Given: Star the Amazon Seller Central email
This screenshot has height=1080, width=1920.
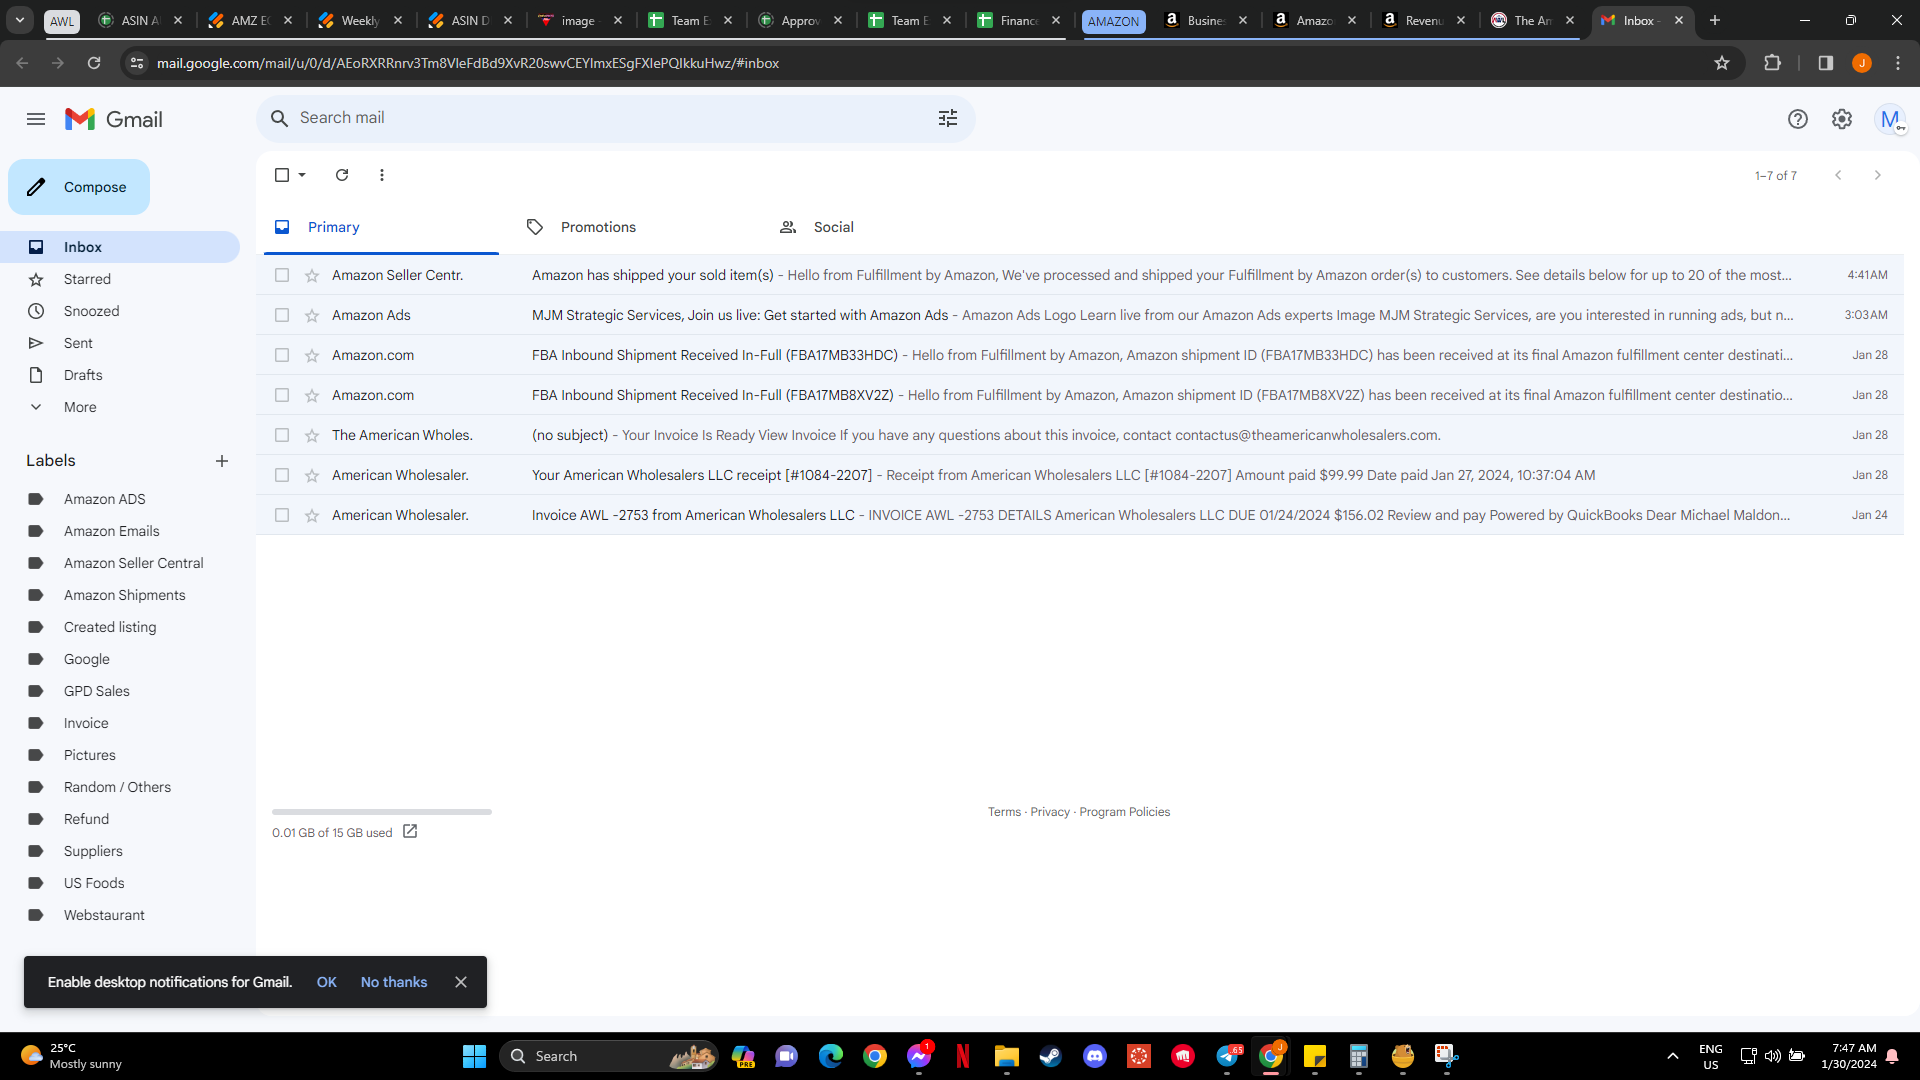Looking at the screenshot, I should coord(312,275).
